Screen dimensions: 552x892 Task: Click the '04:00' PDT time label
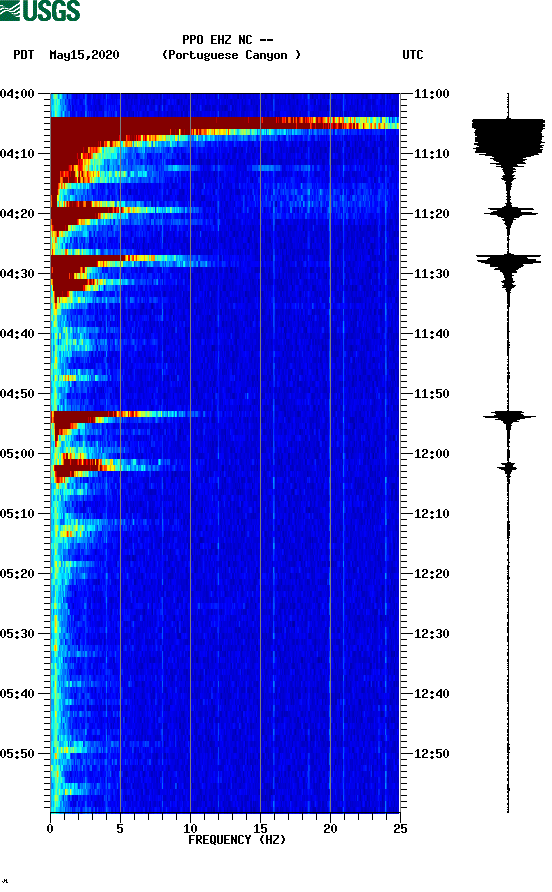point(17,94)
